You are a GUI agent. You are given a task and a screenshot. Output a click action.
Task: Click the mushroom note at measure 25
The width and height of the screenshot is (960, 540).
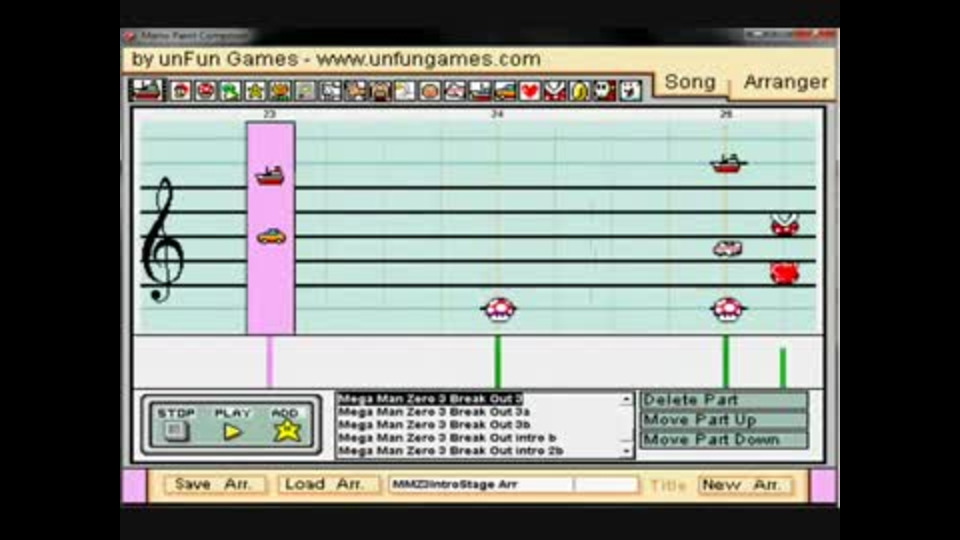point(728,309)
